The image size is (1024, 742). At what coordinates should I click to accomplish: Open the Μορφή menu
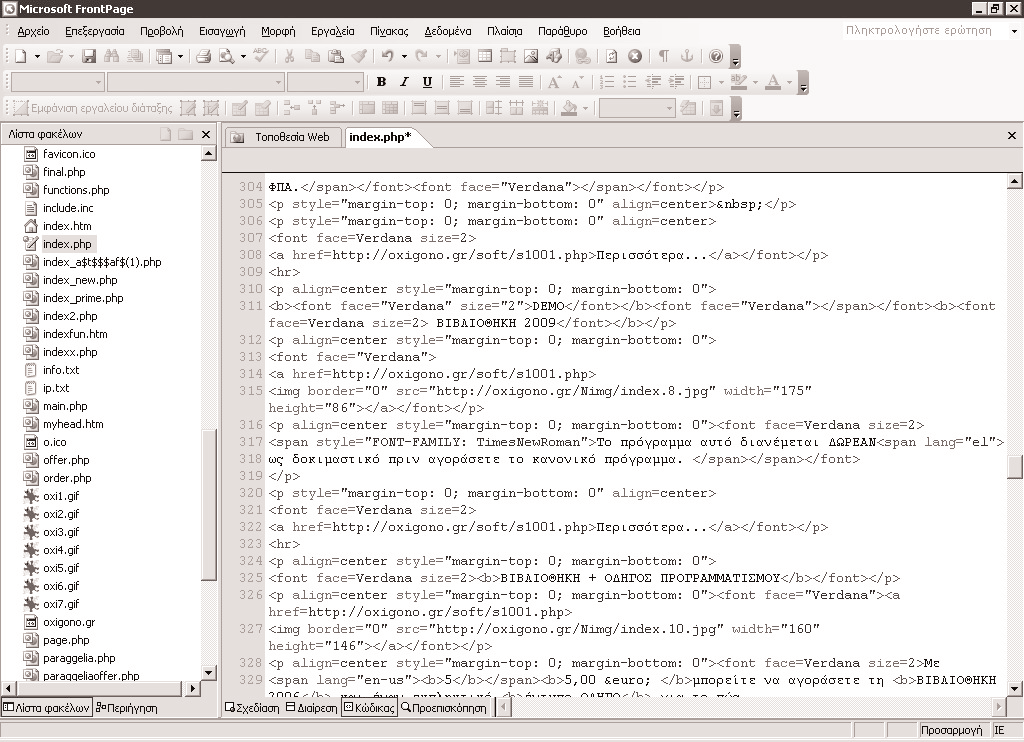278,31
